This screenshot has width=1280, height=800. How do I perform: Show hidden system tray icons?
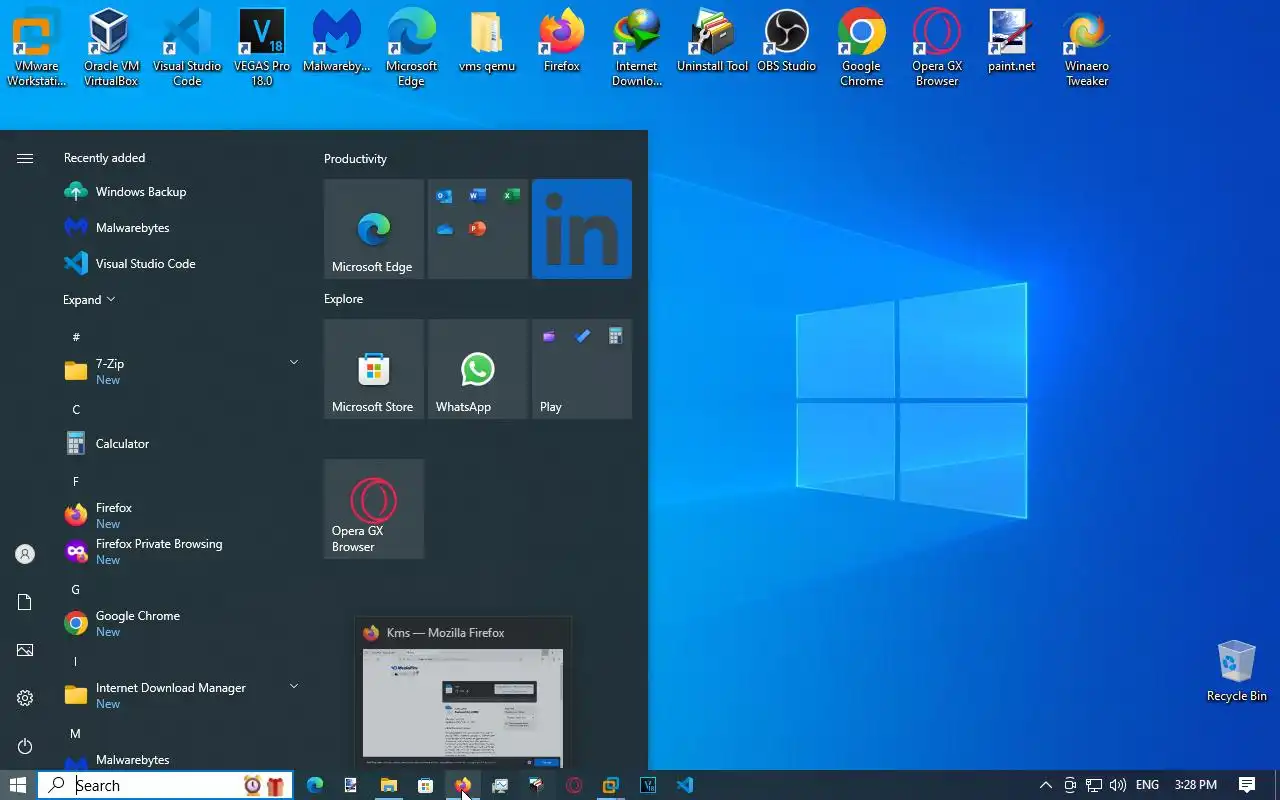1046,785
